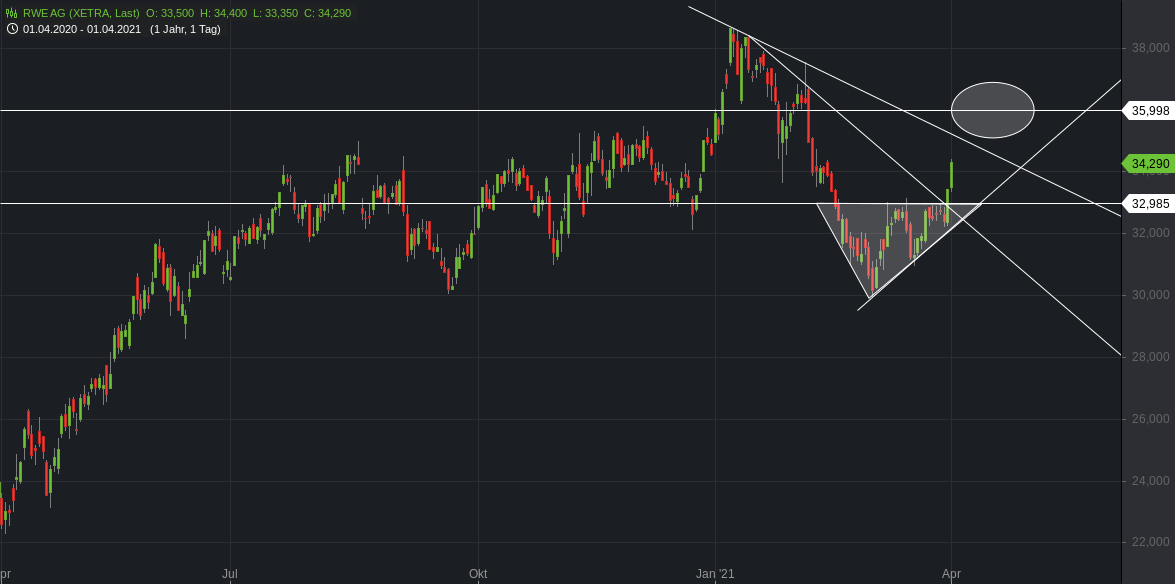Click the Open value O: 33,500

[170, 13]
